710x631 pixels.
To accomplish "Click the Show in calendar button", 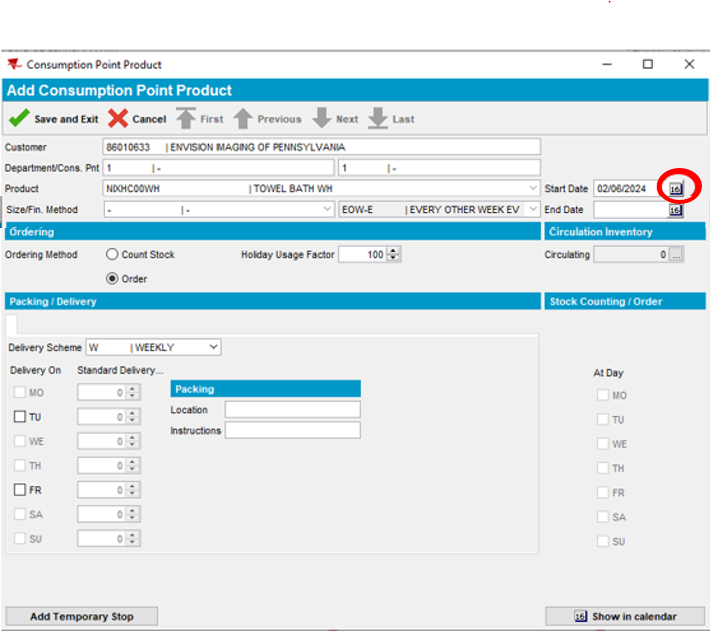I will click(625, 616).
